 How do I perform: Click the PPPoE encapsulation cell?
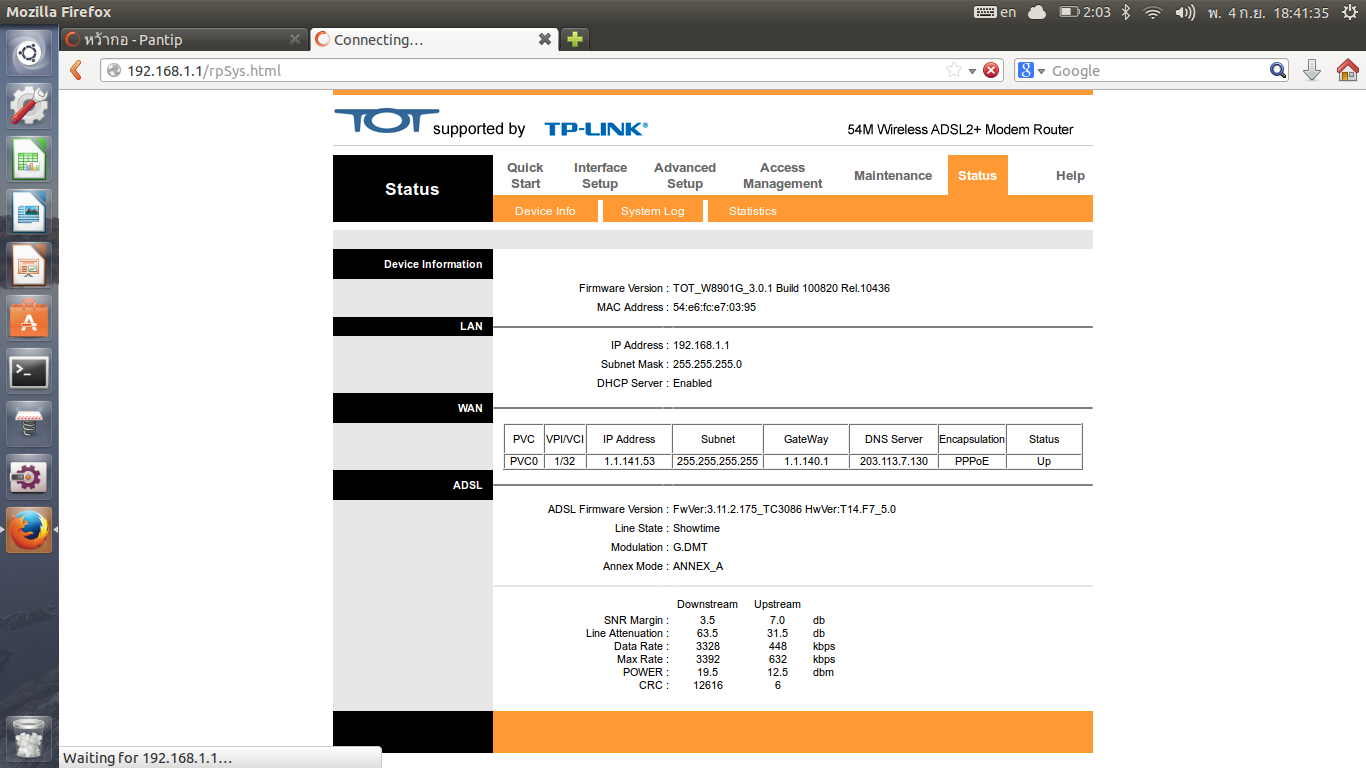(971, 461)
